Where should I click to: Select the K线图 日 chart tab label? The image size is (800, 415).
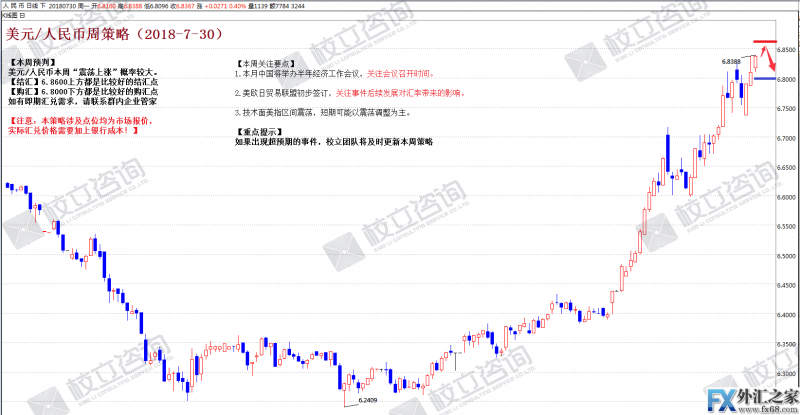click(14, 15)
